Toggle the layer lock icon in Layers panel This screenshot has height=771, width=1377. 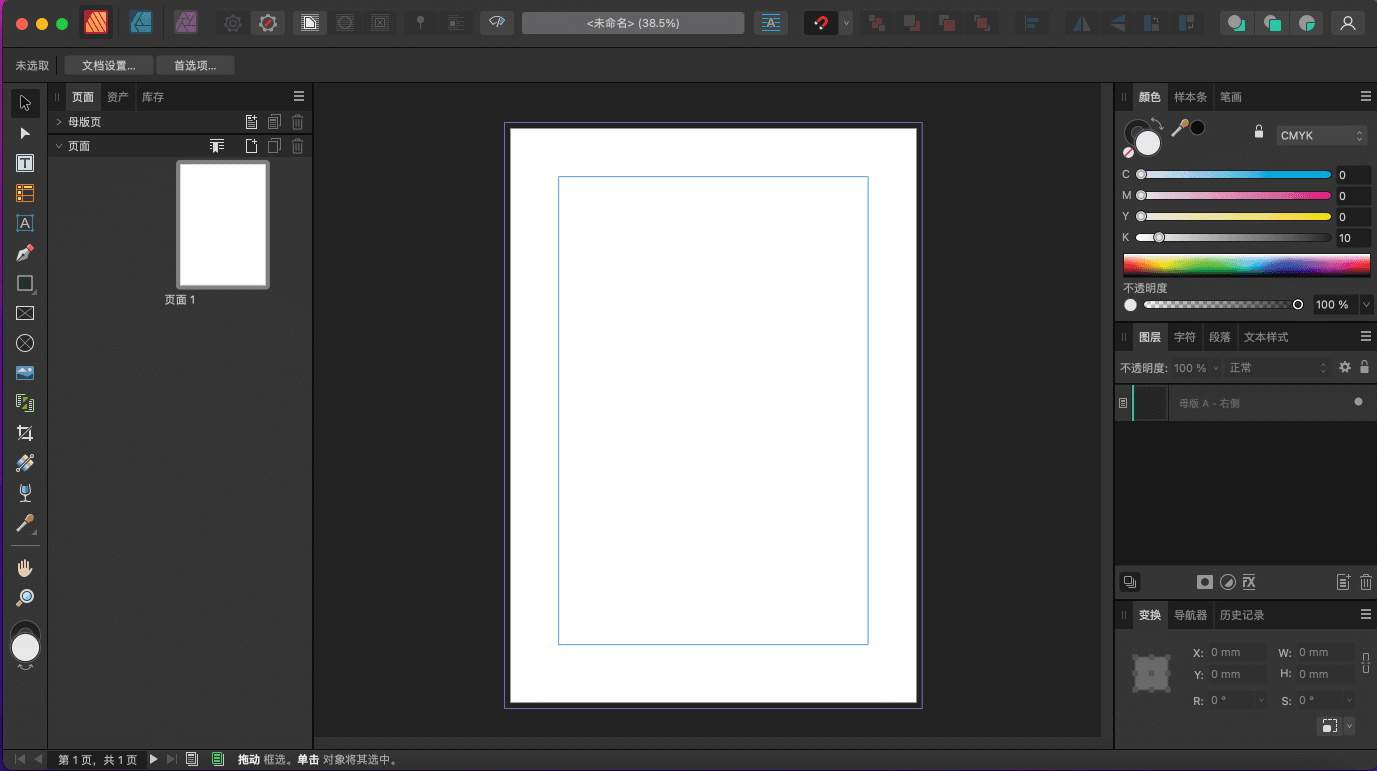point(1364,367)
